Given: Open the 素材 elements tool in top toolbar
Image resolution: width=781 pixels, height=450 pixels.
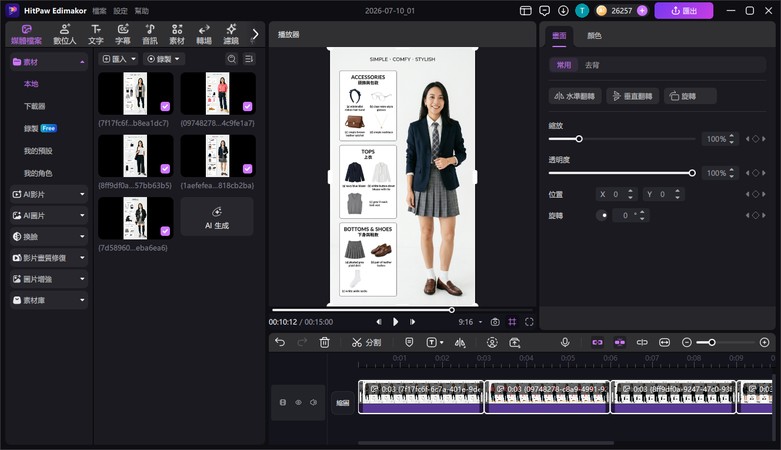Looking at the screenshot, I should [177, 34].
